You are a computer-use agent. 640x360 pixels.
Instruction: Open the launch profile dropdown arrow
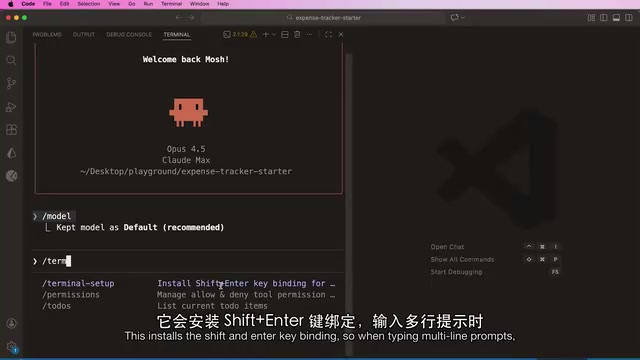[273, 35]
